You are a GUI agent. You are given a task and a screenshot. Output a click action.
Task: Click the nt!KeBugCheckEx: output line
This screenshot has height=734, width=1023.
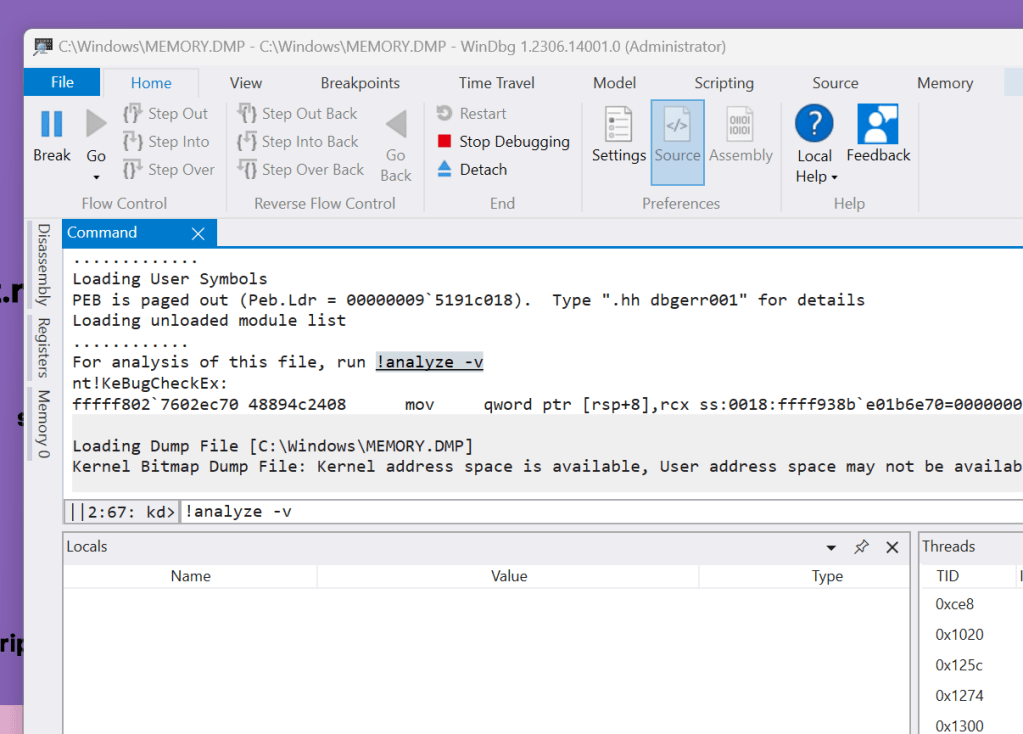click(x=149, y=383)
